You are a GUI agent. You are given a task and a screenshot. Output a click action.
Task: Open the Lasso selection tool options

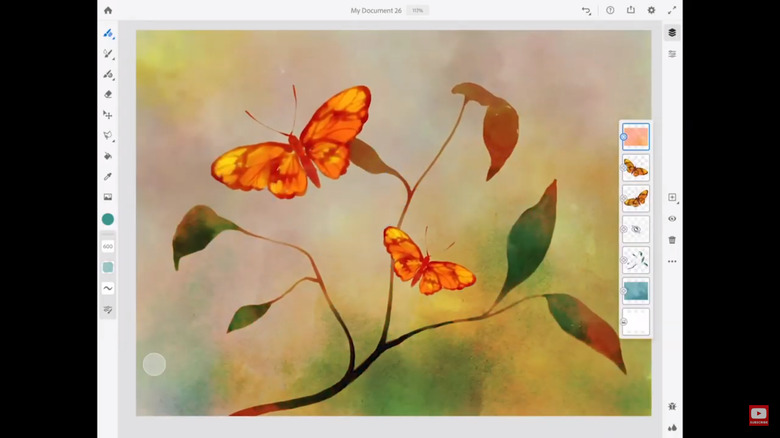point(108,135)
